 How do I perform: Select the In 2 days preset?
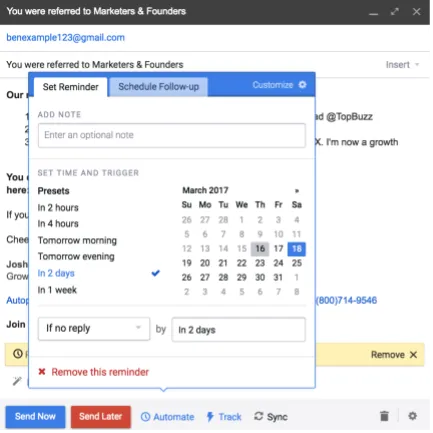click(x=56, y=273)
